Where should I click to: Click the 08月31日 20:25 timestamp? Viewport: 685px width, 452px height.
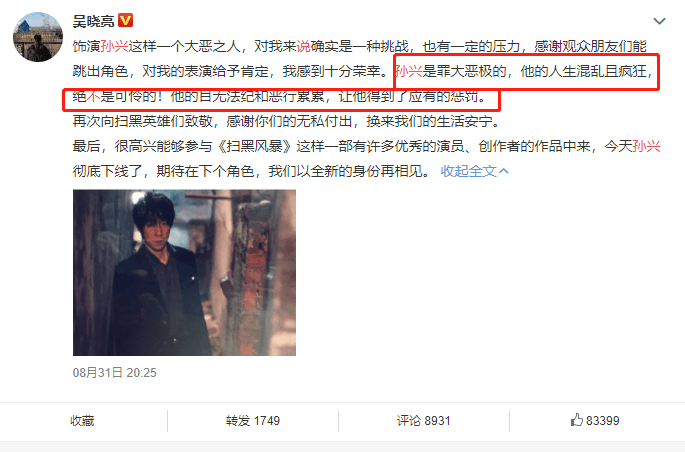[x=114, y=373]
